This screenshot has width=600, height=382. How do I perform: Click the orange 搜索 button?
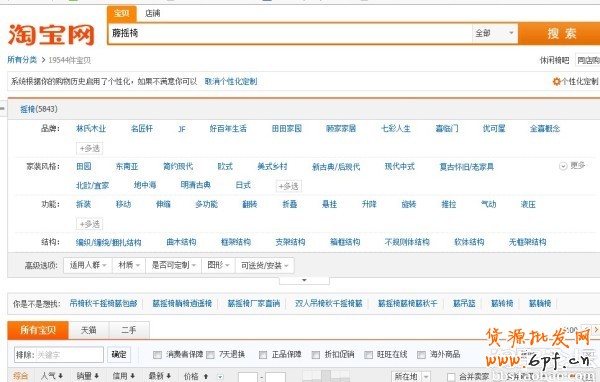[x=560, y=33]
